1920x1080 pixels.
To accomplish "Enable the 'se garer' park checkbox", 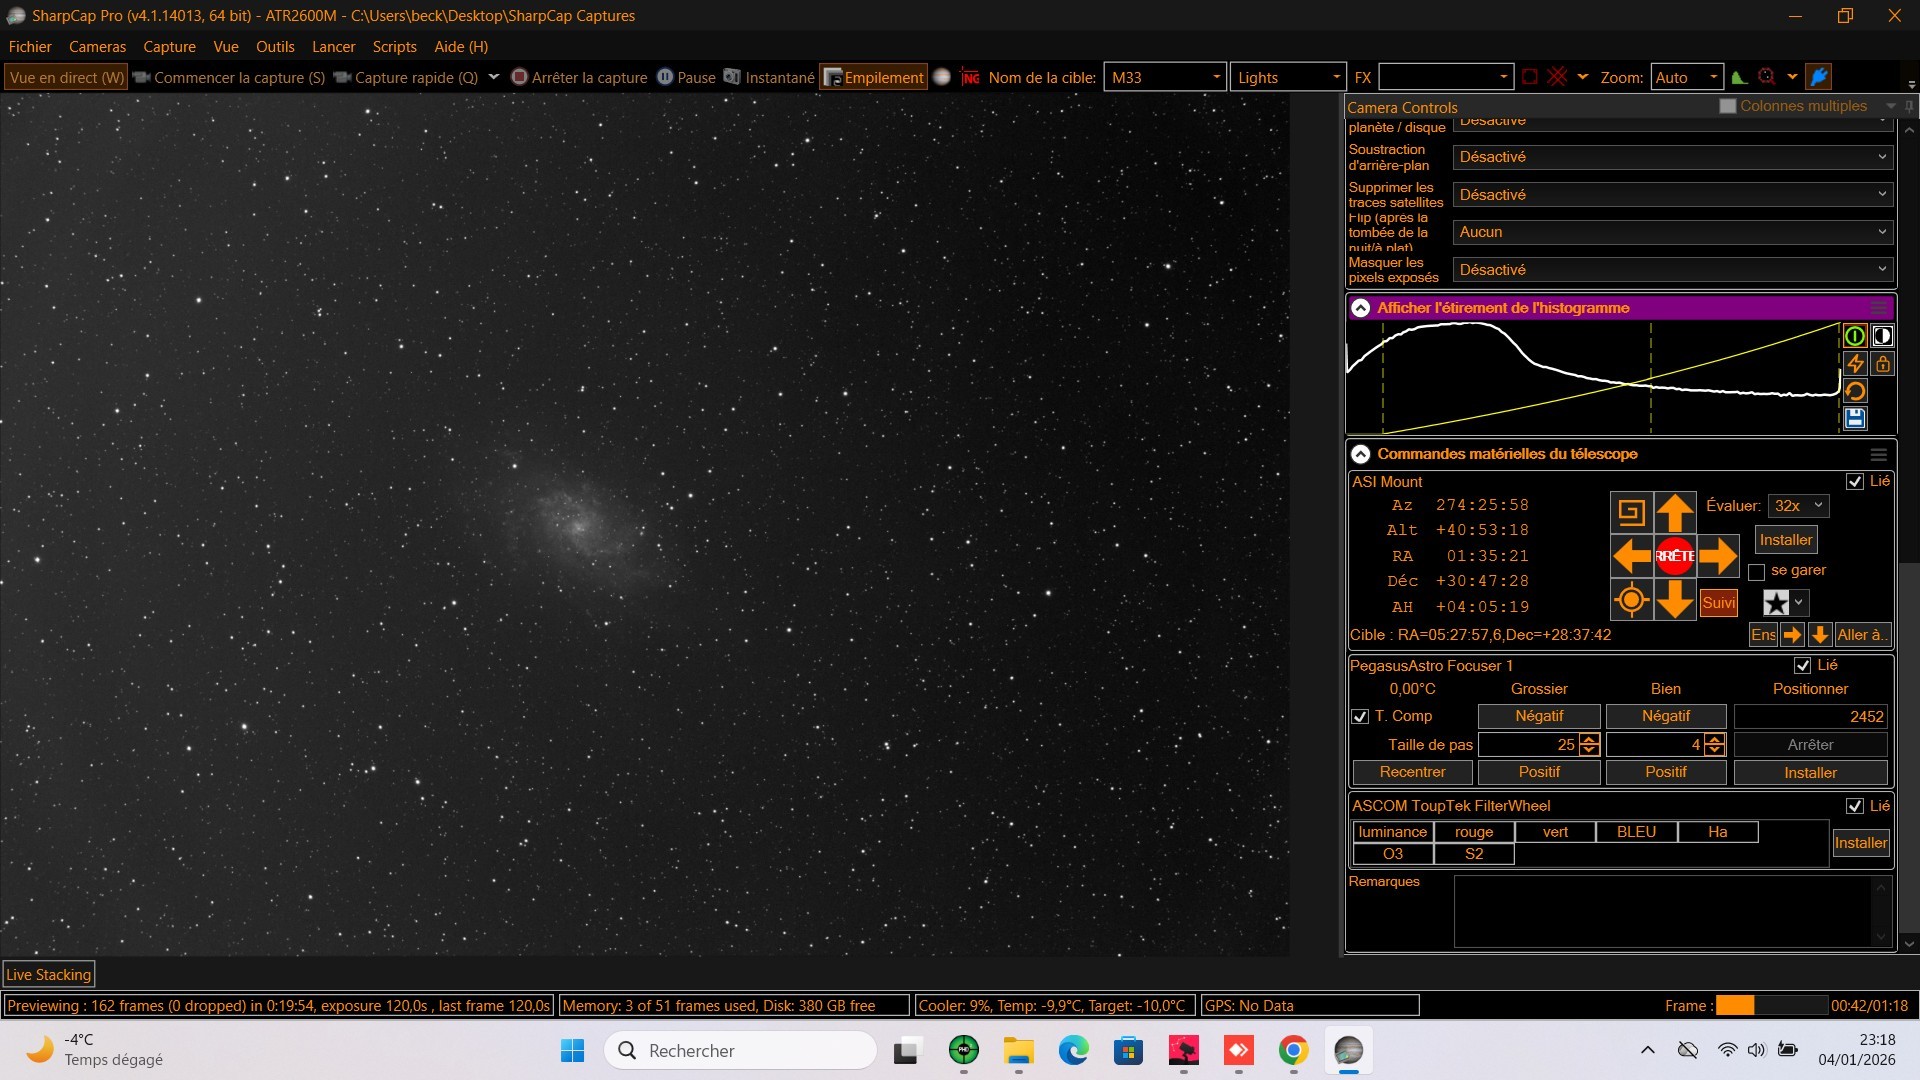I will point(1756,572).
